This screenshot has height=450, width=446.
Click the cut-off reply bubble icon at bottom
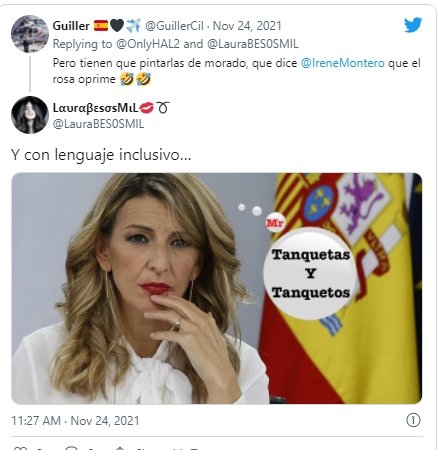click(x=72, y=448)
